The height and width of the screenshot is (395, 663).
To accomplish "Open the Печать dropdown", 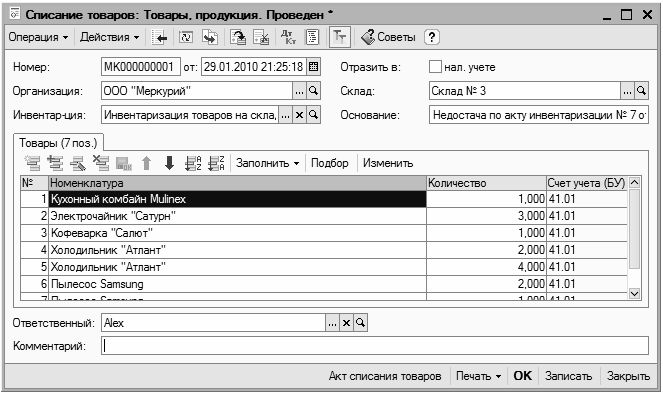I will [x=478, y=376].
